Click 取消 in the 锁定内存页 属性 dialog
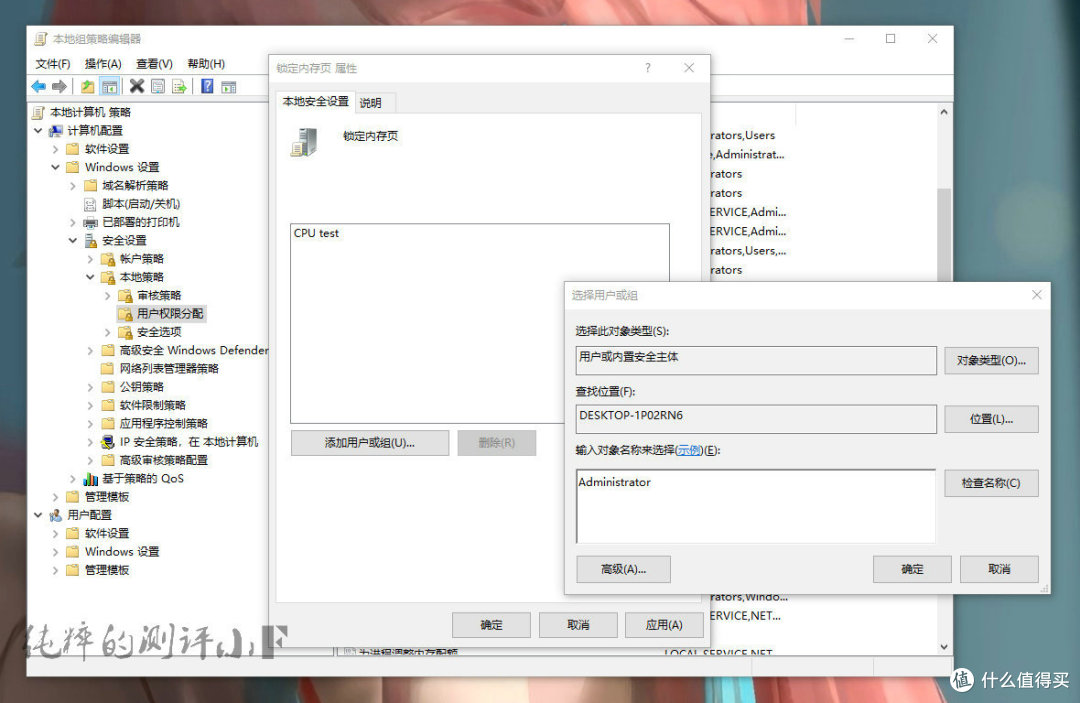 click(578, 625)
